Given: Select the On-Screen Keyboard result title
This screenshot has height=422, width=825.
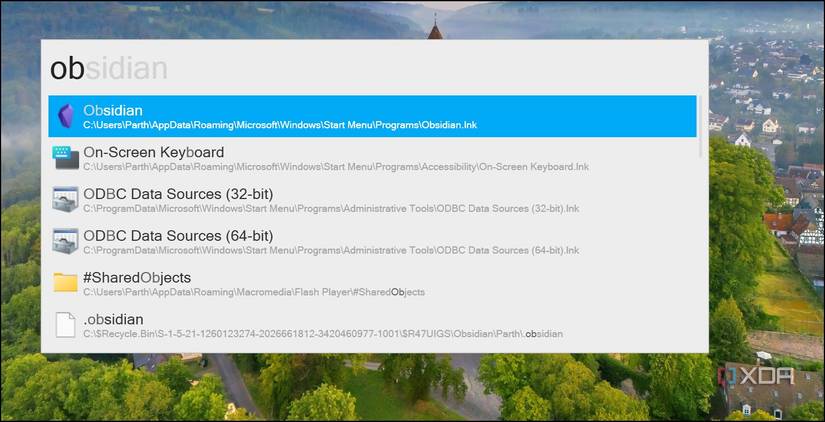Looking at the screenshot, I should click(x=154, y=153).
